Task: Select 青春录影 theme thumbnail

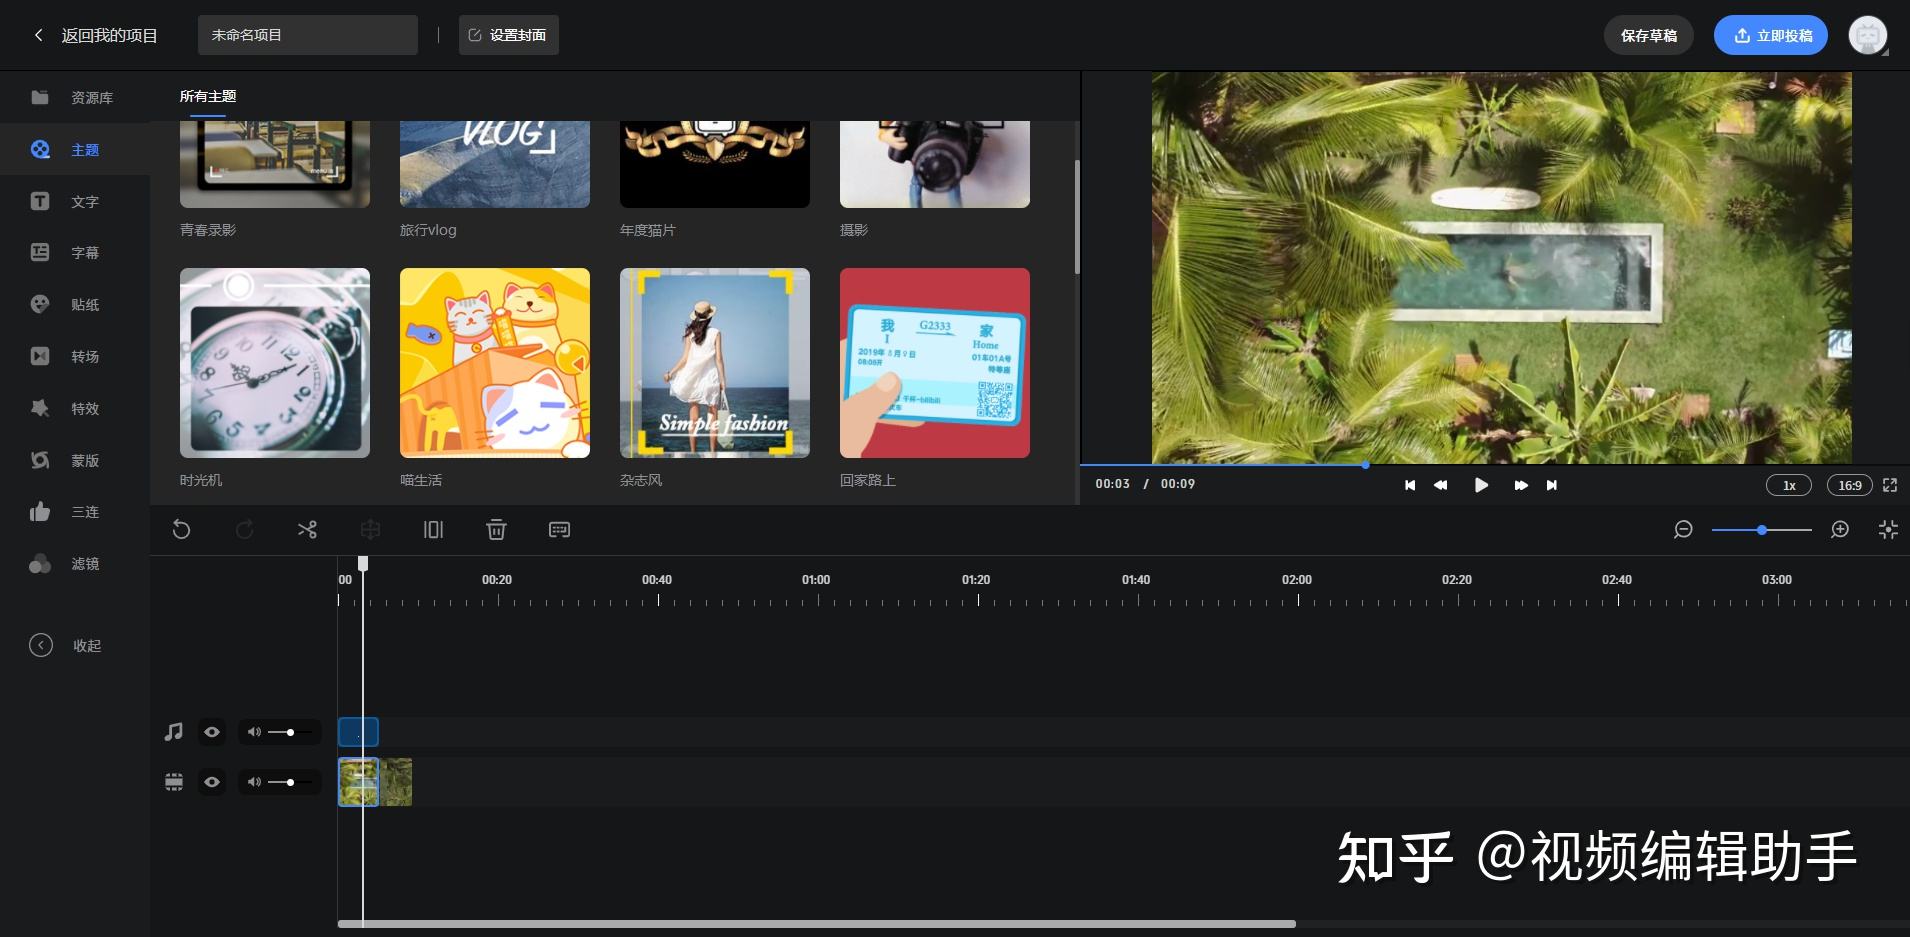Action: 275,164
